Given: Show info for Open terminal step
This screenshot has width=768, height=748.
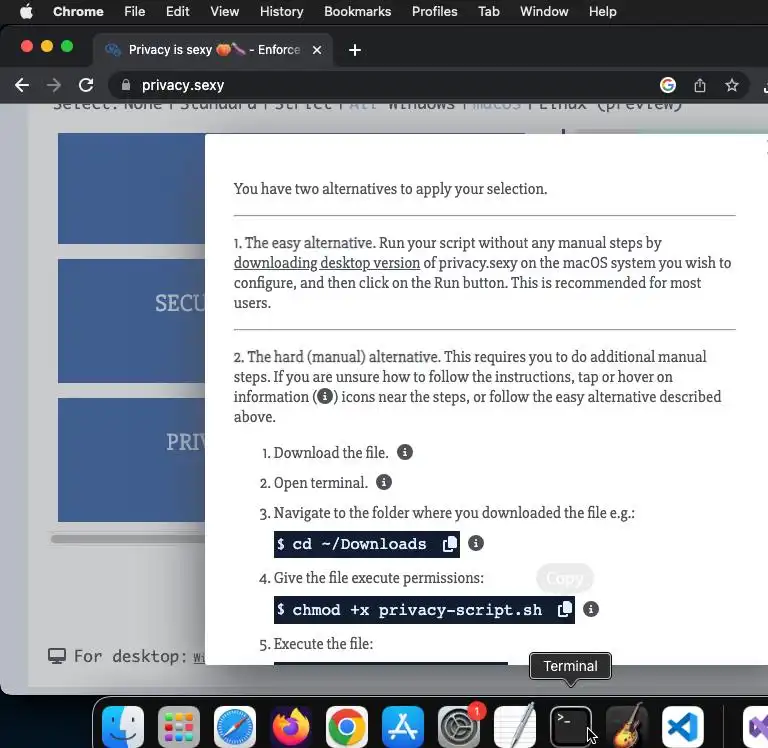Looking at the screenshot, I should click(384, 482).
